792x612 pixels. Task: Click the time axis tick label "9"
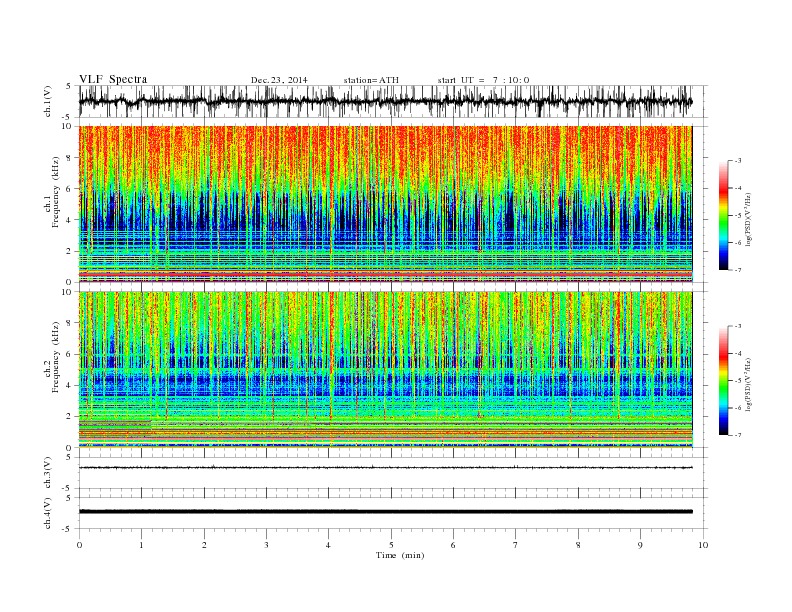(640, 545)
